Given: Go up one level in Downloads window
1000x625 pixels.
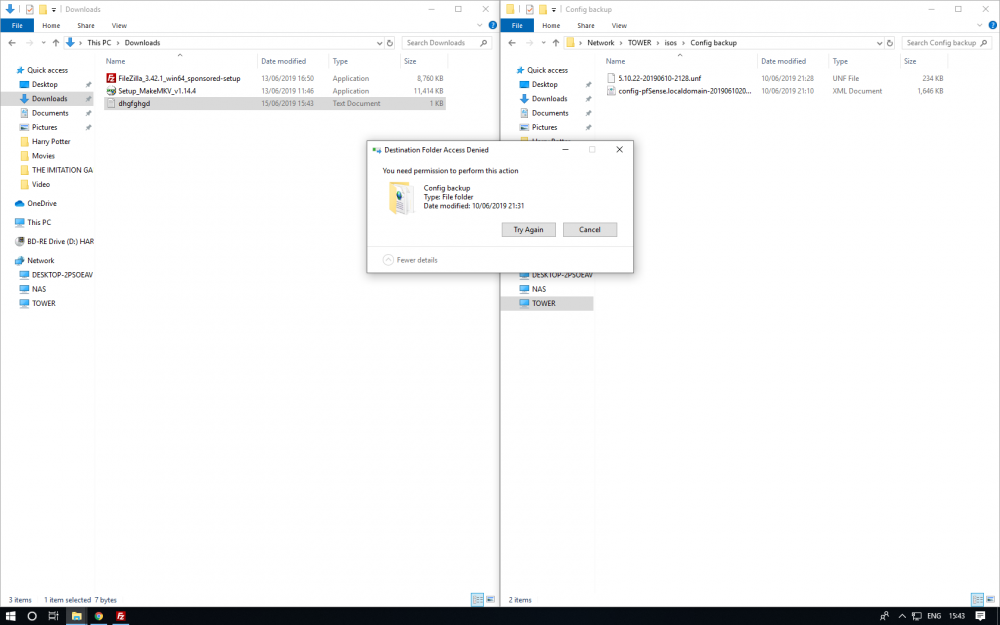Looking at the screenshot, I should tap(55, 43).
